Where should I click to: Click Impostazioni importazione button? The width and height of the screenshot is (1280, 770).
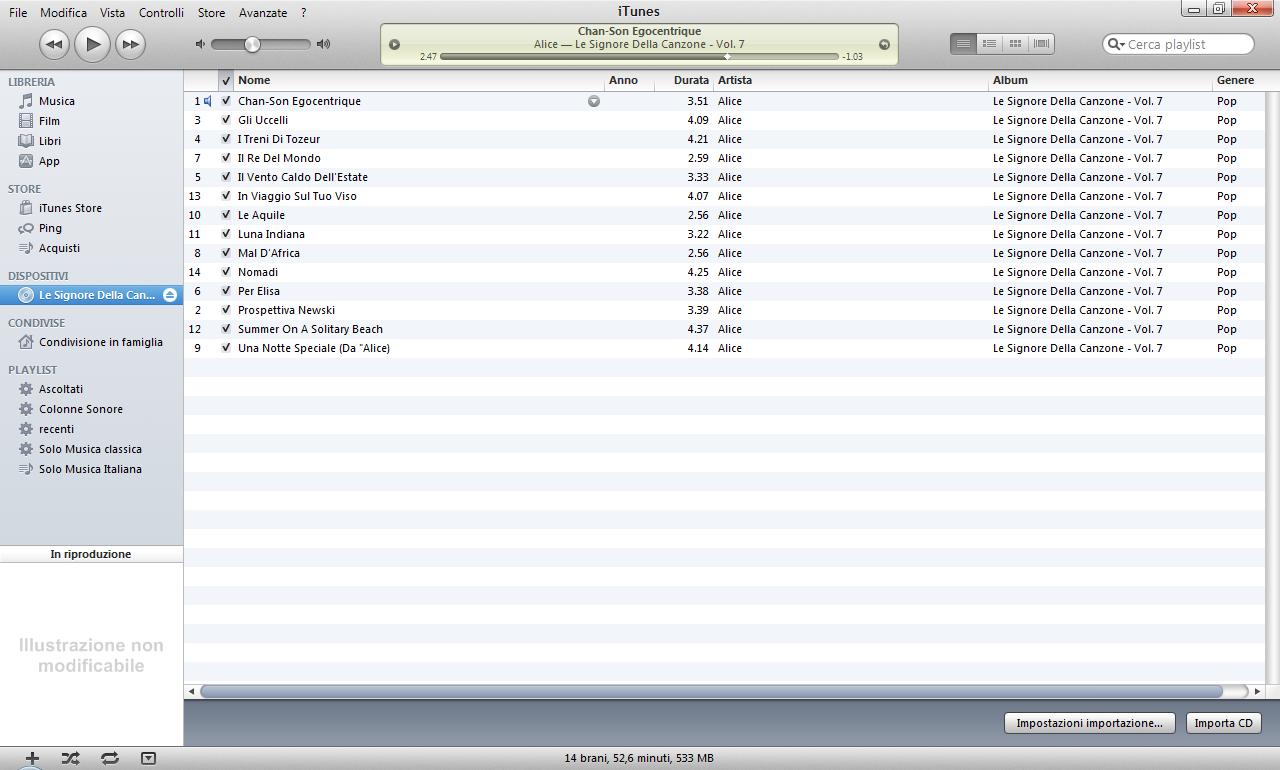1089,723
